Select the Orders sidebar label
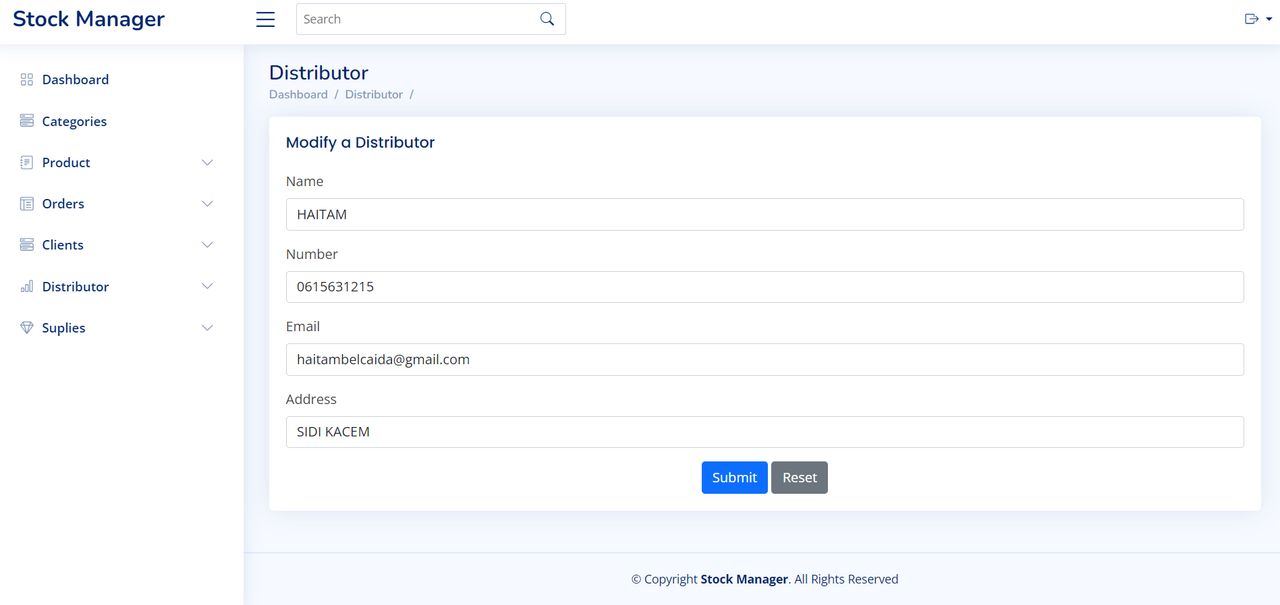This screenshot has height=605, width=1280. pos(63,203)
